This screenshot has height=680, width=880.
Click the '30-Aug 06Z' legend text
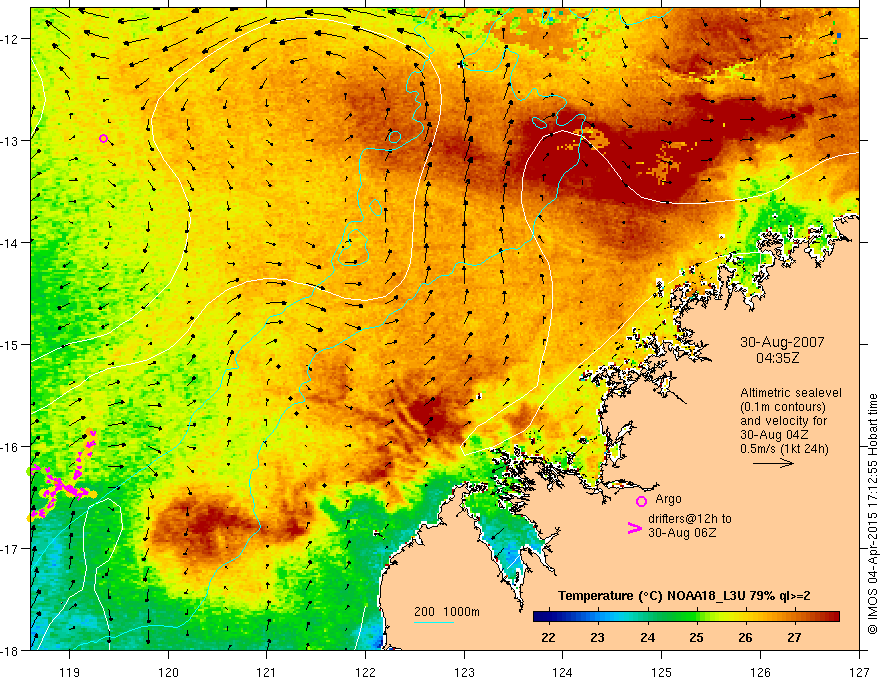point(682,533)
